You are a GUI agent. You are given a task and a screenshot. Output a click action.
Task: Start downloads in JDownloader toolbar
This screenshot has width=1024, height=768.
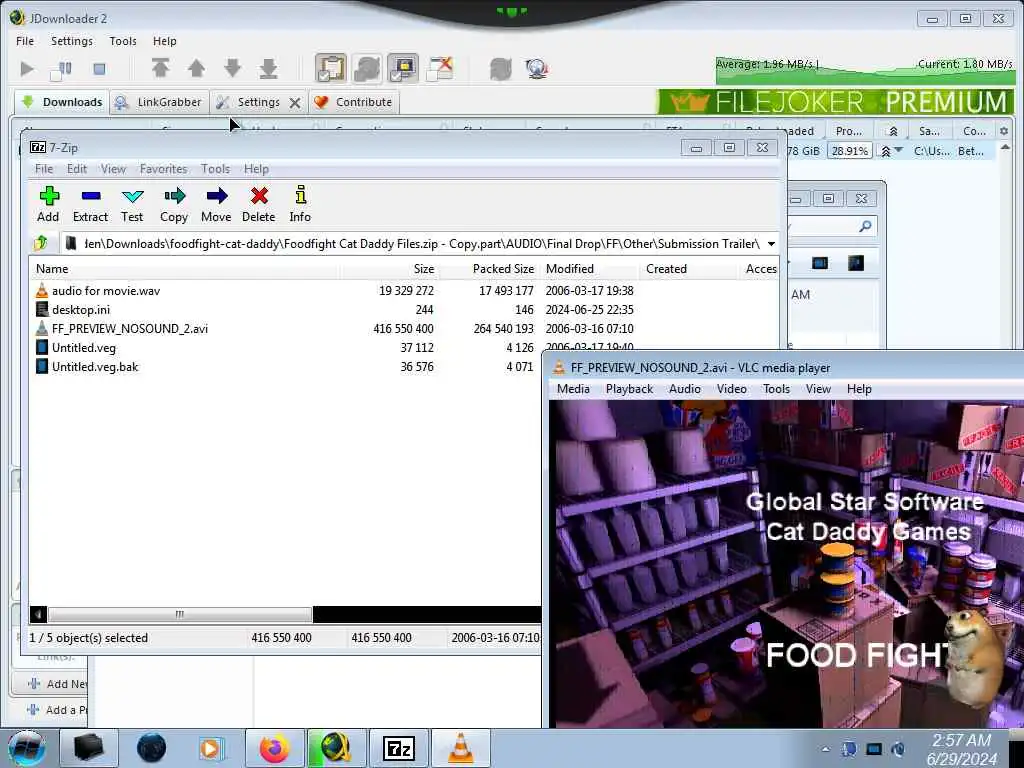click(27, 69)
